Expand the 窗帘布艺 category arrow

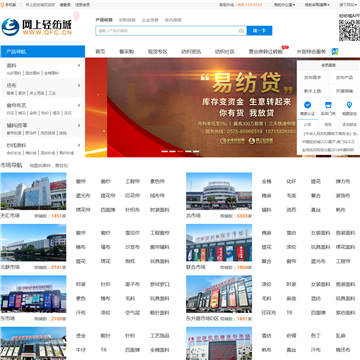(x=79, y=105)
